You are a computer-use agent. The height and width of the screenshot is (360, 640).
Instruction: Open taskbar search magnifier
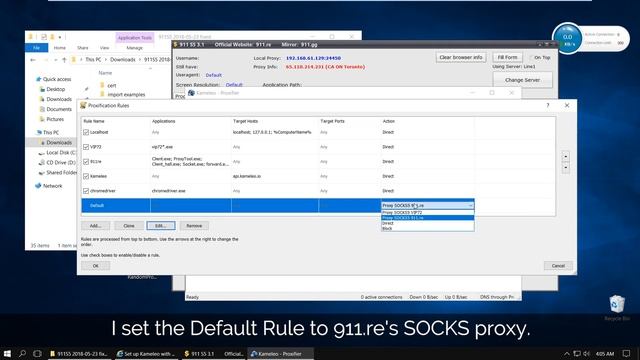pos(22,353)
